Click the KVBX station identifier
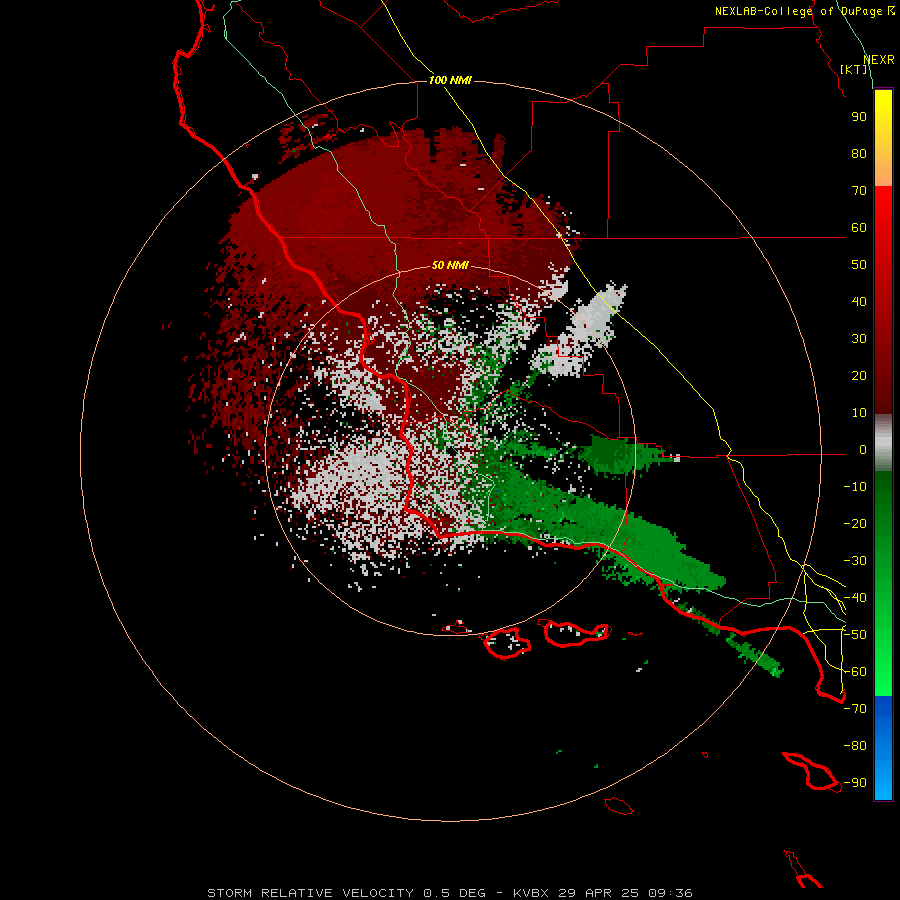 [531, 893]
